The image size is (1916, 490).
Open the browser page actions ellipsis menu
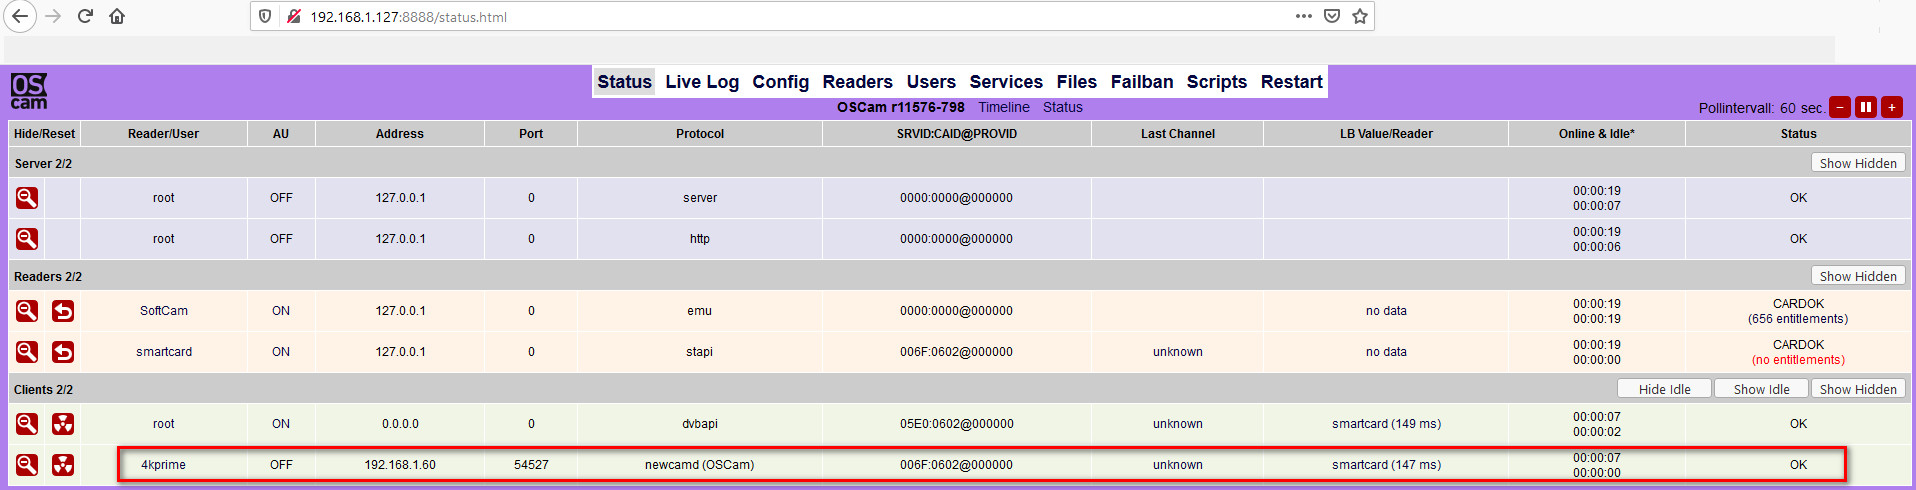click(1304, 16)
